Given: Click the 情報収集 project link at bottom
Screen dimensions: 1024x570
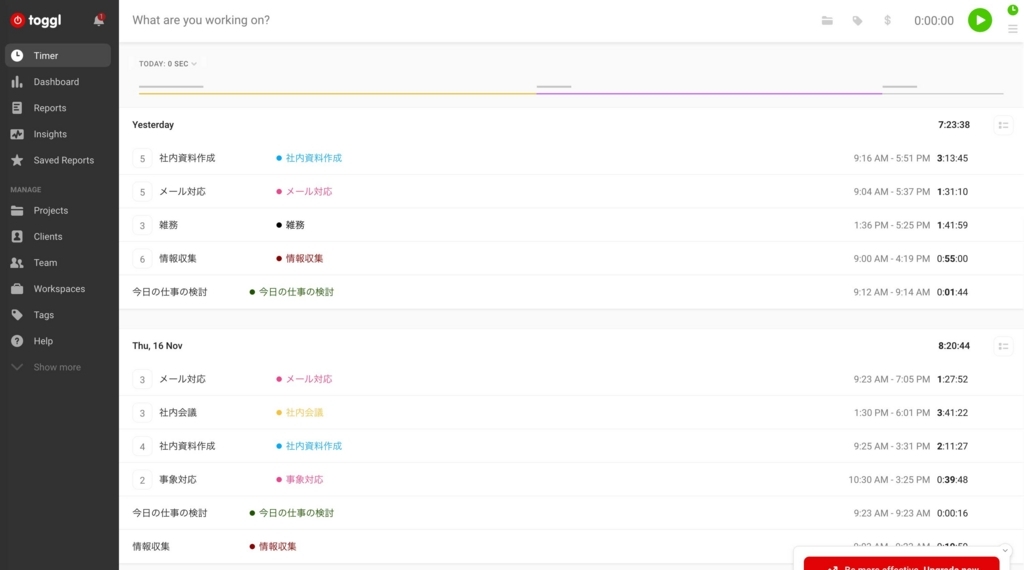Looking at the screenshot, I should [x=278, y=546].
